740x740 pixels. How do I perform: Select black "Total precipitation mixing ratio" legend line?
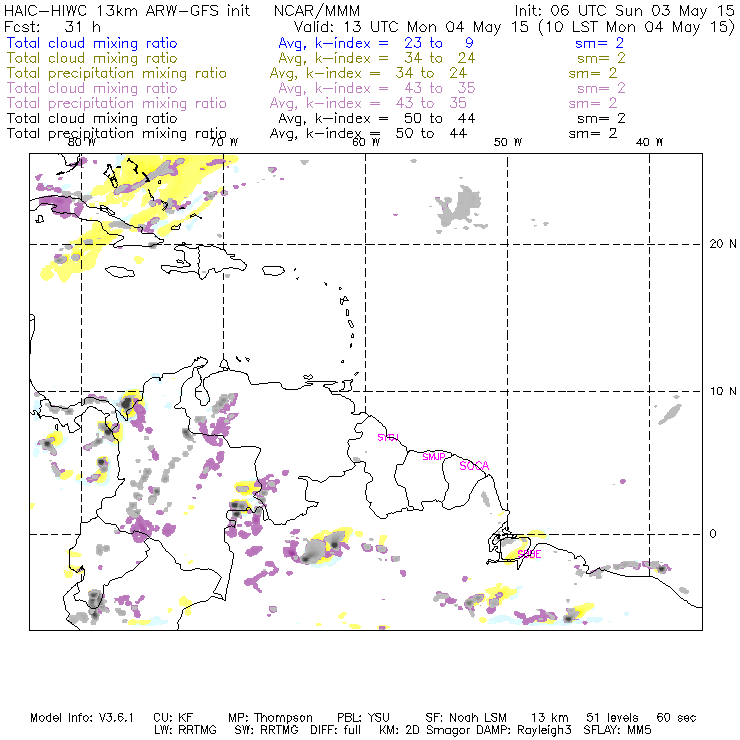coord(117,134)
